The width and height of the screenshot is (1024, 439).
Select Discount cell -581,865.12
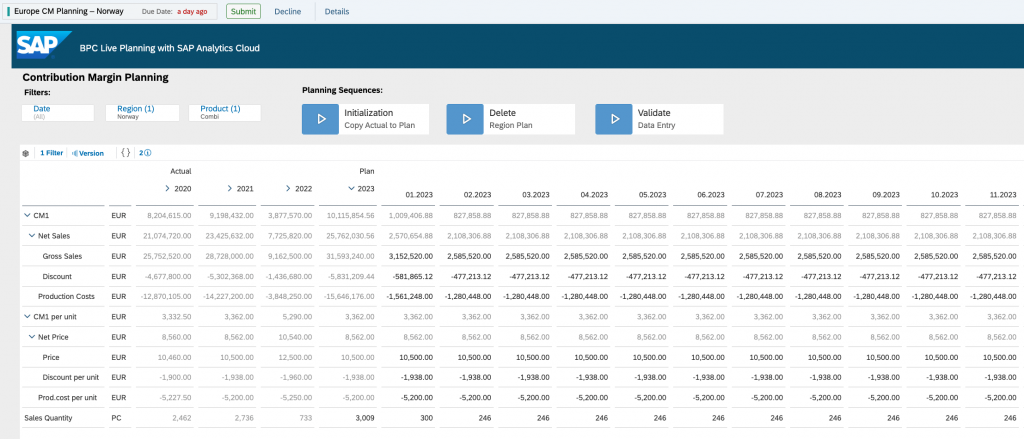[x=411, y=276]
